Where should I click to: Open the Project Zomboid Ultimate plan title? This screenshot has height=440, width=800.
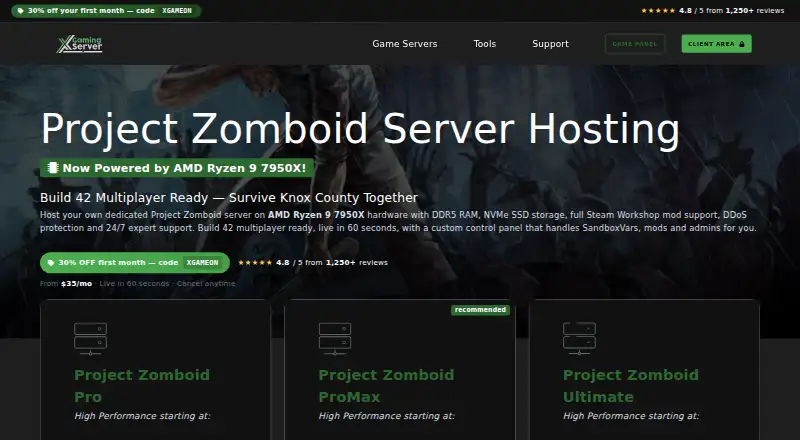pos(631,386)
